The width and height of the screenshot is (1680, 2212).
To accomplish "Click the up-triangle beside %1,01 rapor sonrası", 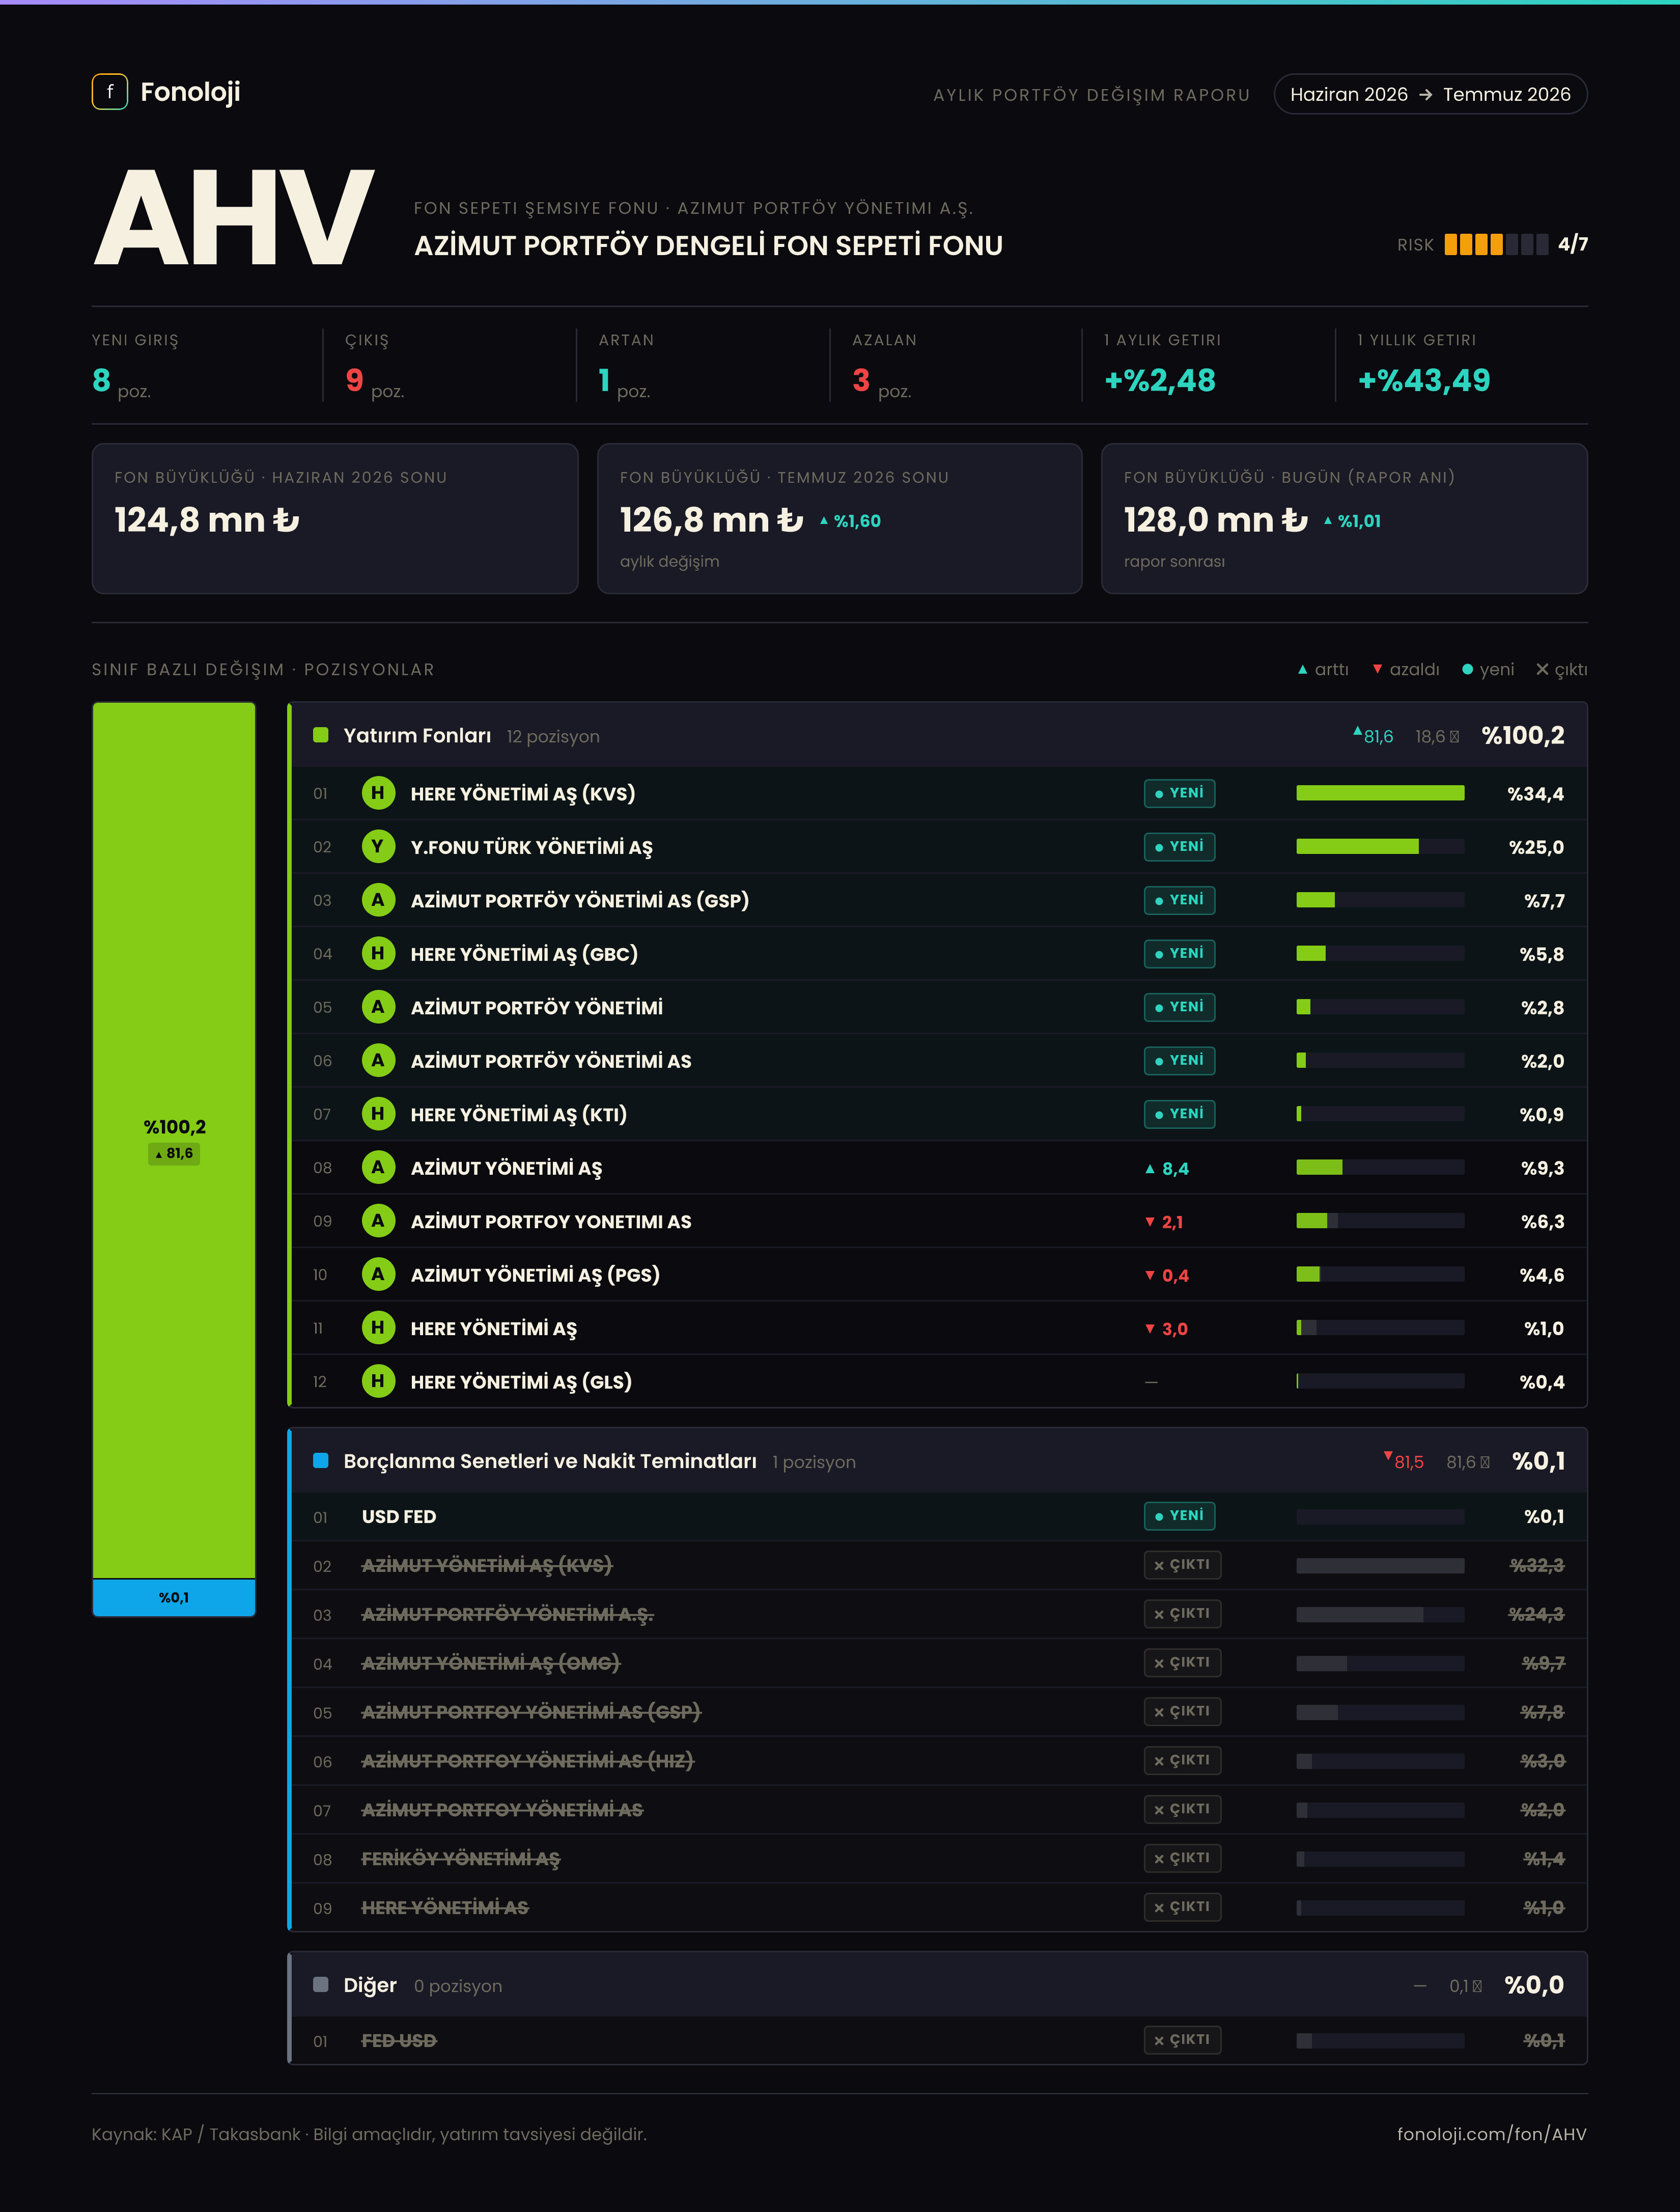I will tap(1328, 520).
